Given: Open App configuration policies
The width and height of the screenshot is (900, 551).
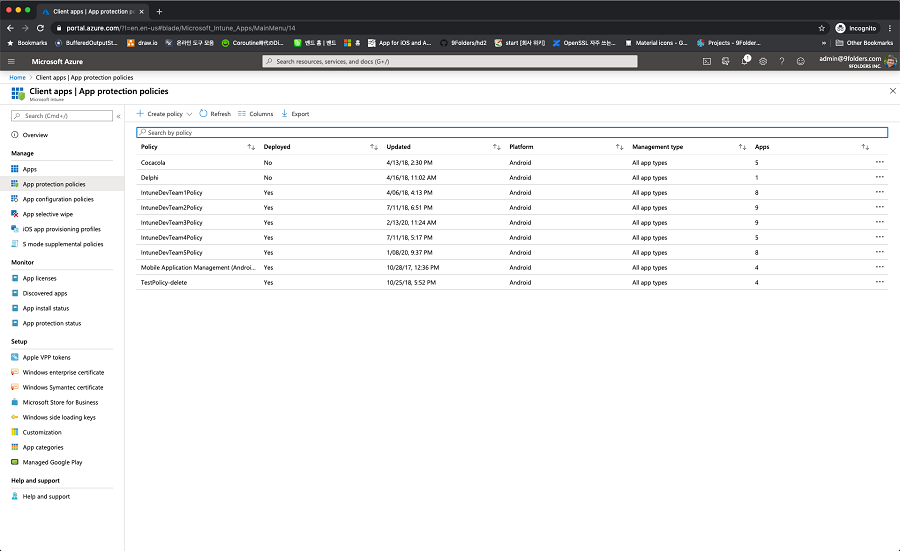Looking at the screenshot, I should tap(58, 199).
